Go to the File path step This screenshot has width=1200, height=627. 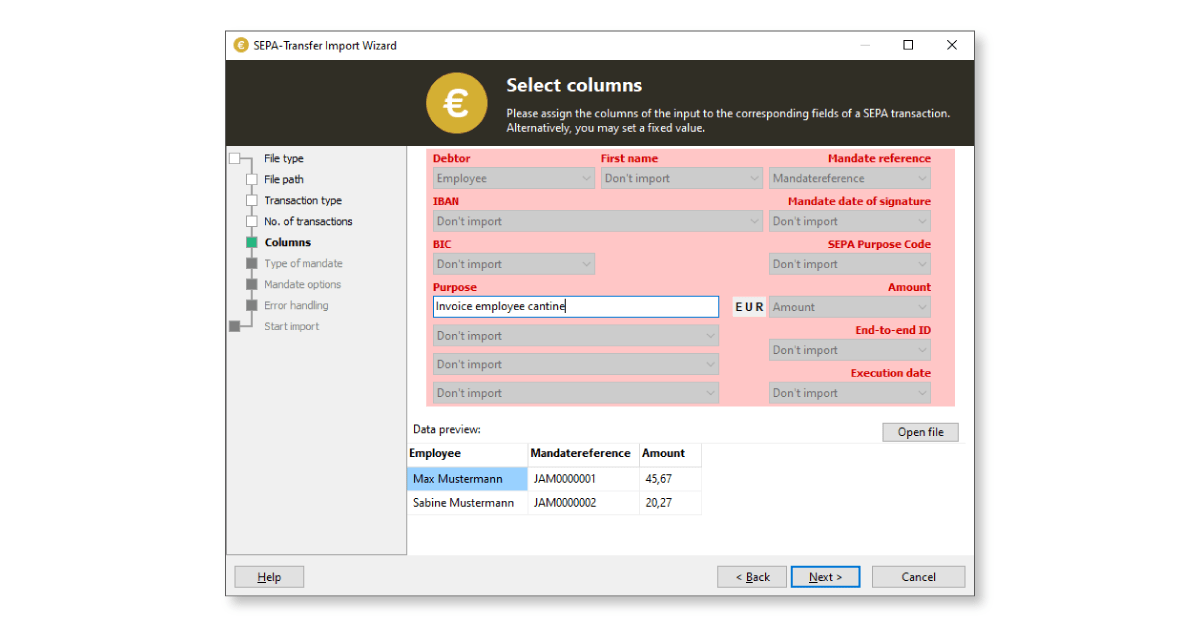(283, 180)
